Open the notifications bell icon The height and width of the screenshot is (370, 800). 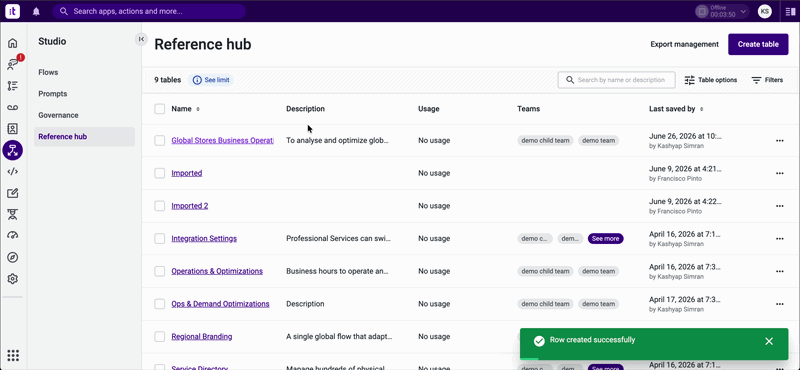pyautogui.click(x=36, y=12)
